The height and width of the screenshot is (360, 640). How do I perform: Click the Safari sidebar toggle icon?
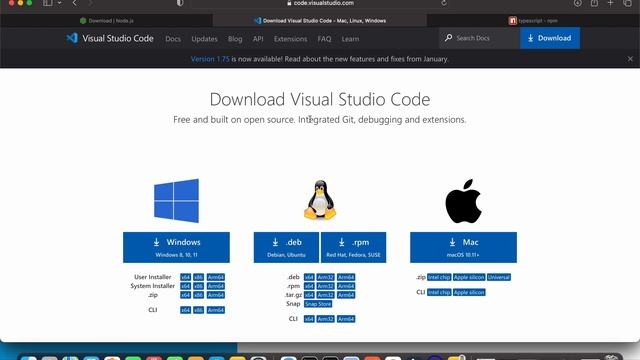pos(48,3)
